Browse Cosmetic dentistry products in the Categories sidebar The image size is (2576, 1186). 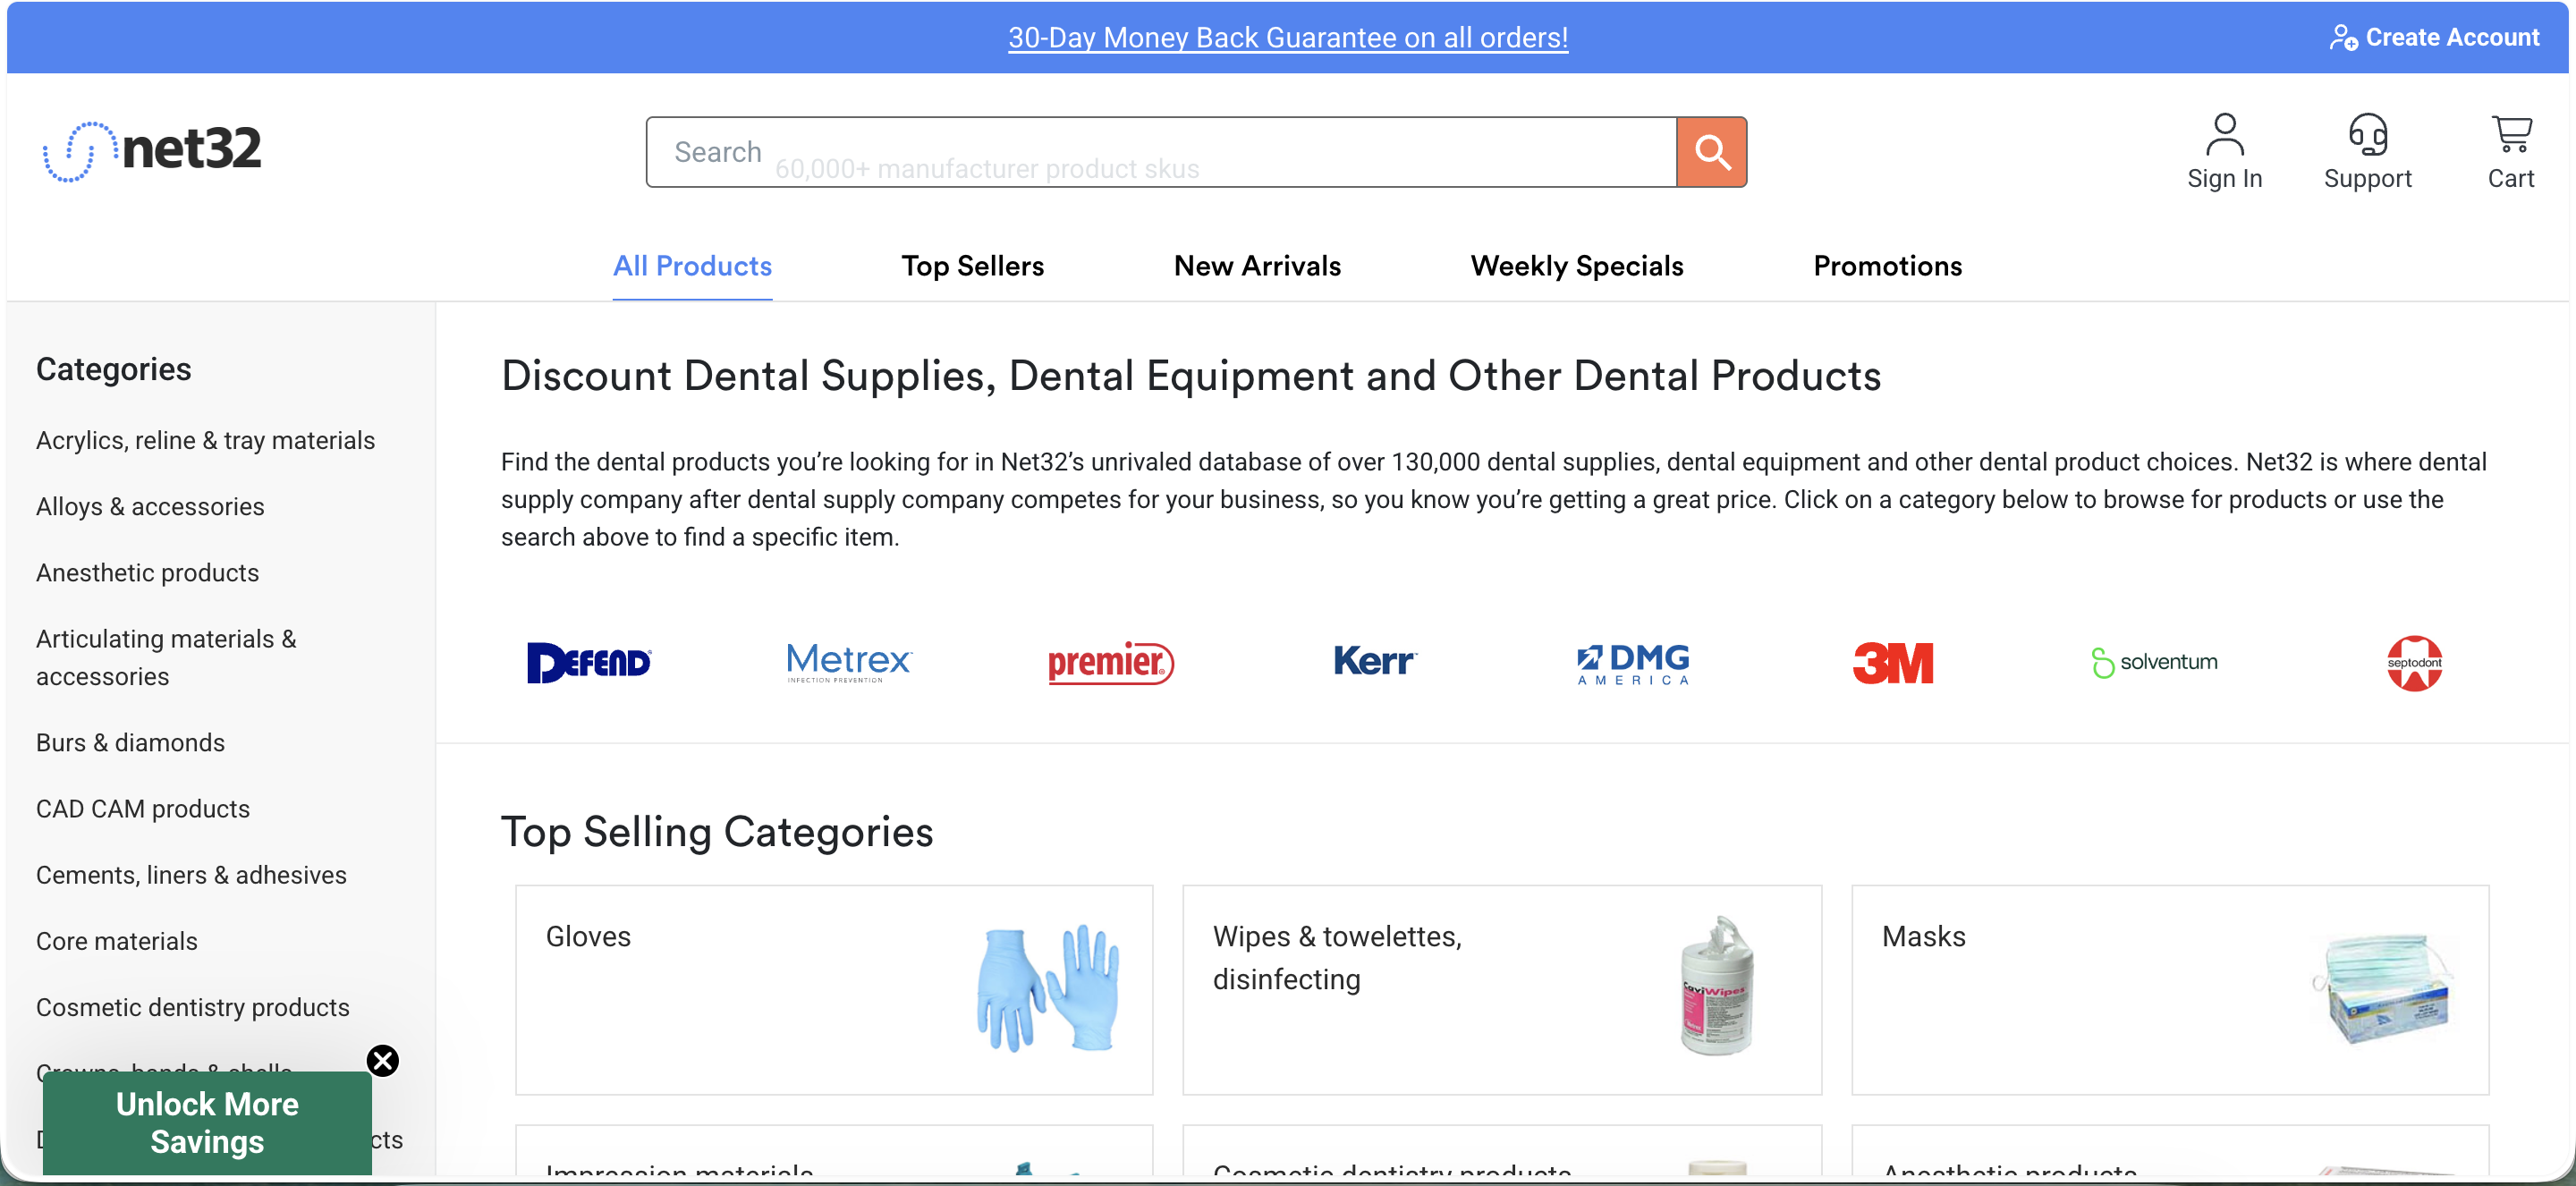point(193,1006)
